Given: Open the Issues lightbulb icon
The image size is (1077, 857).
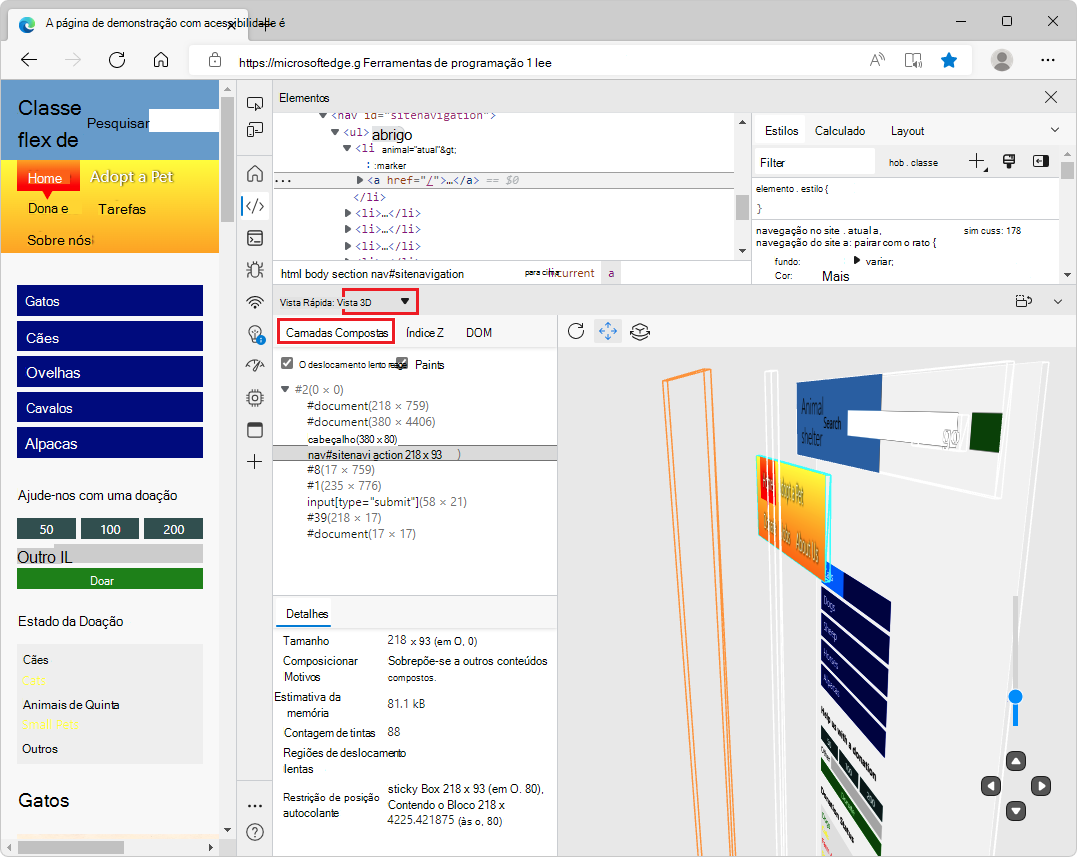Looking at the screenshot, I should pos(255,334).
